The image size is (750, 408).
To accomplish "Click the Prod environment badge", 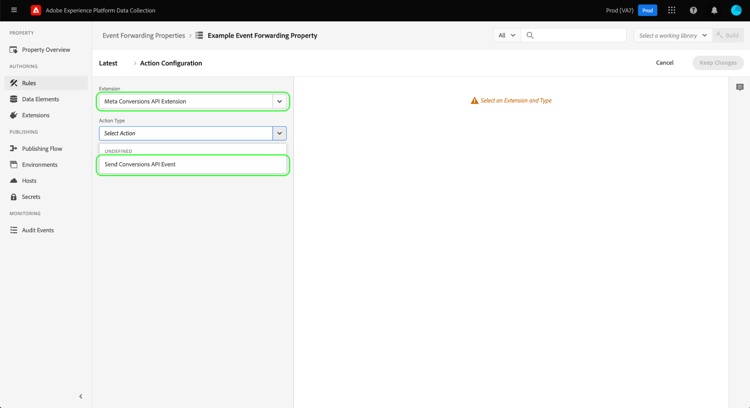I will click(647, 10).
